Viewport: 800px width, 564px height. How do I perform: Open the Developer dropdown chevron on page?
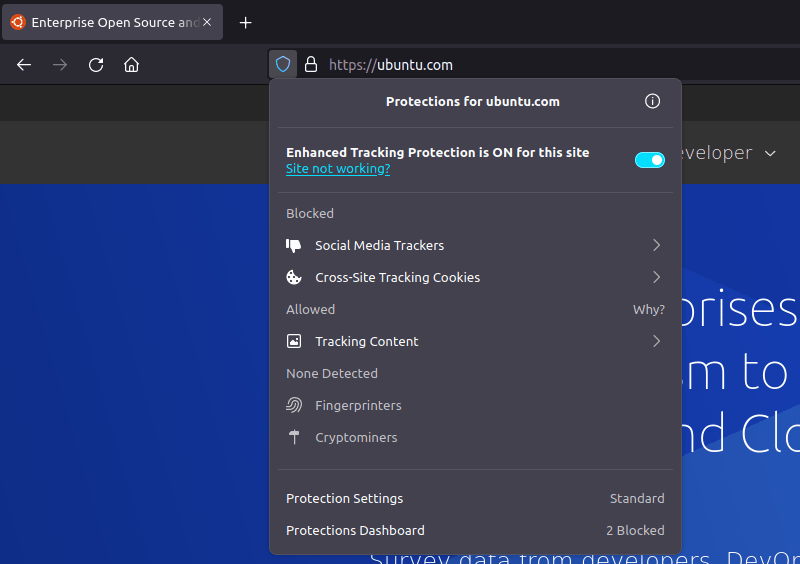[770, 153]
